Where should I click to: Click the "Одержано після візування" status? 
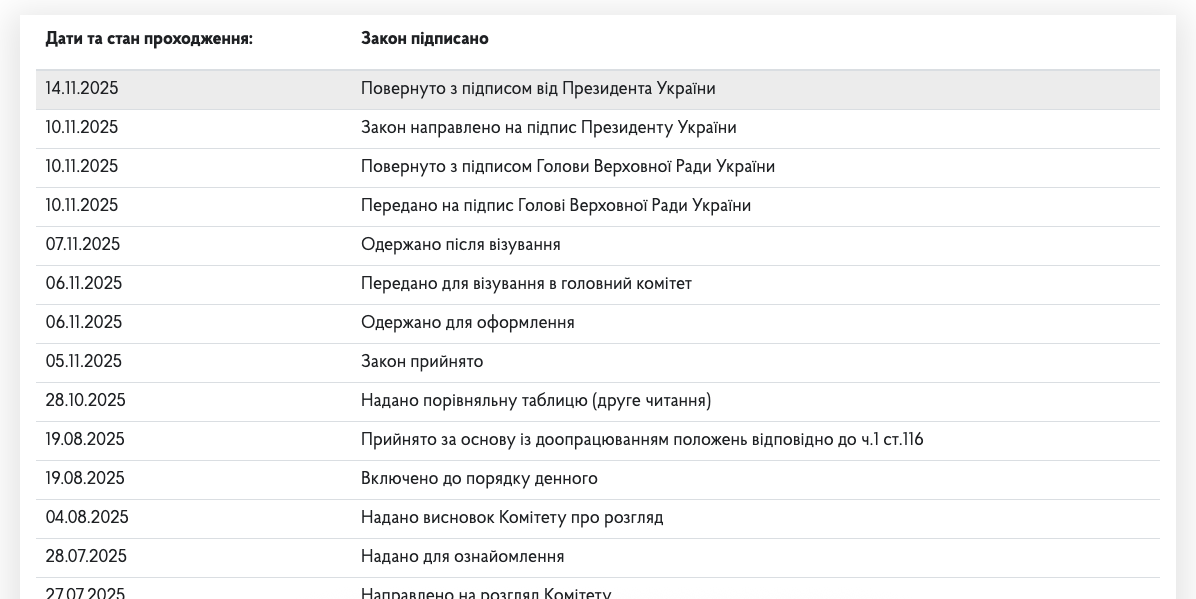460,245
